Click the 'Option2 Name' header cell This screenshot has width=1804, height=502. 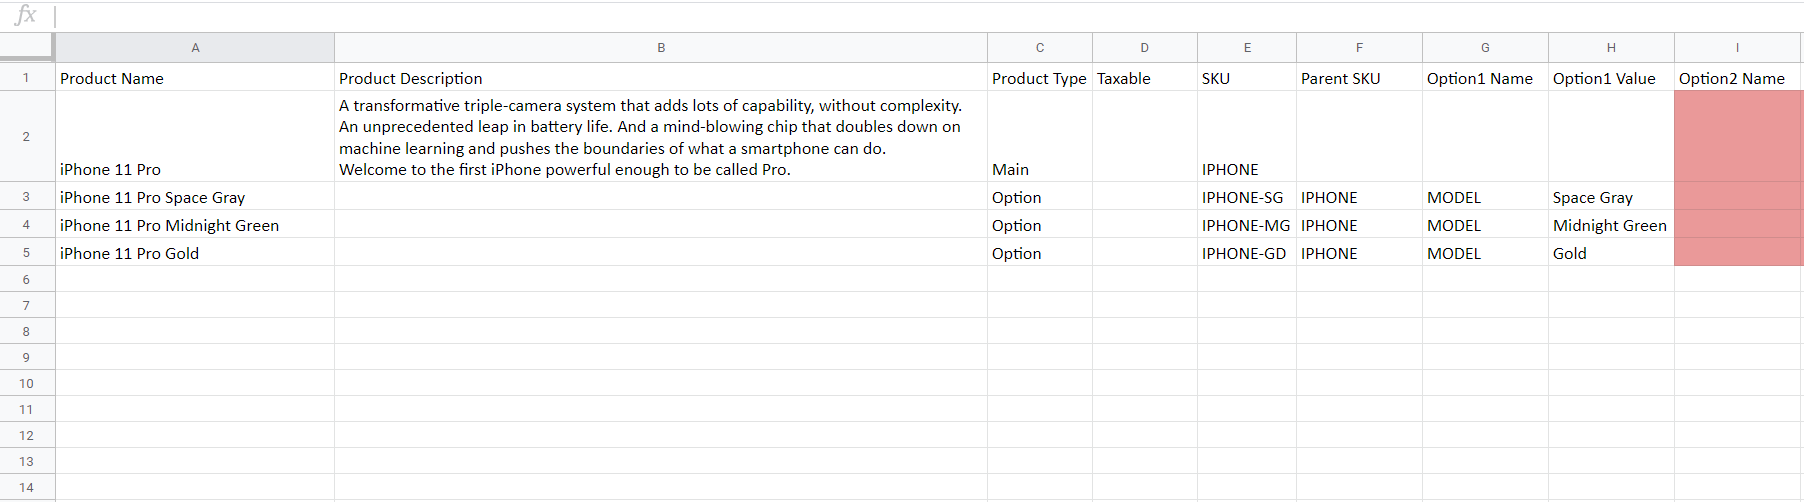1737,78
